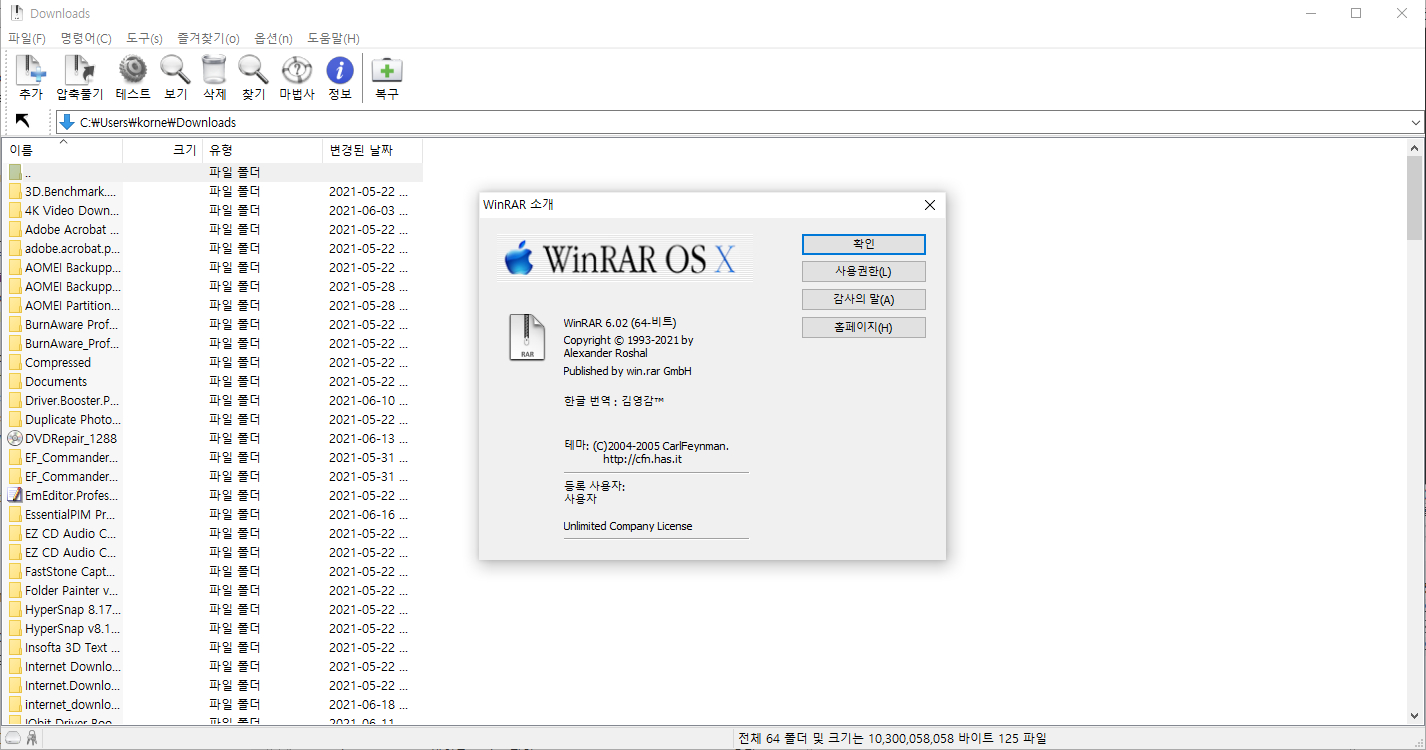1426x750 pixels.
Task: Click the 사용권한(L) license button
Action: pos(864,272)
